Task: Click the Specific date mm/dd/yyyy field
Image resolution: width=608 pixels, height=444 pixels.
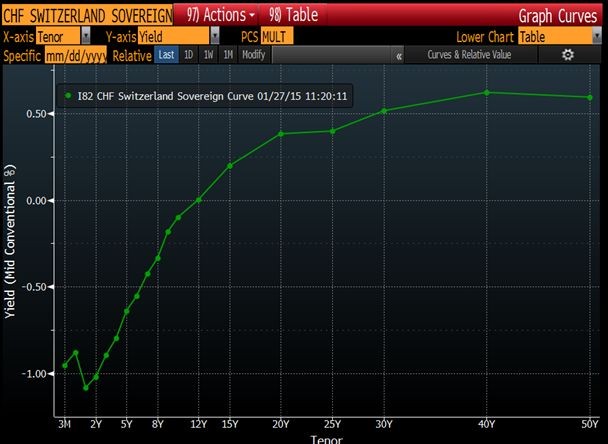Action: coord(76,55)
